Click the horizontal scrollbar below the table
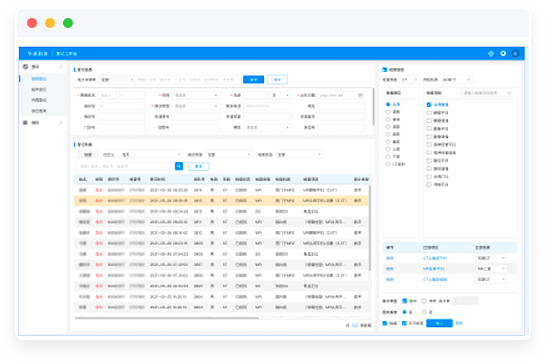546x363 pixels. (x=166, y=318)
